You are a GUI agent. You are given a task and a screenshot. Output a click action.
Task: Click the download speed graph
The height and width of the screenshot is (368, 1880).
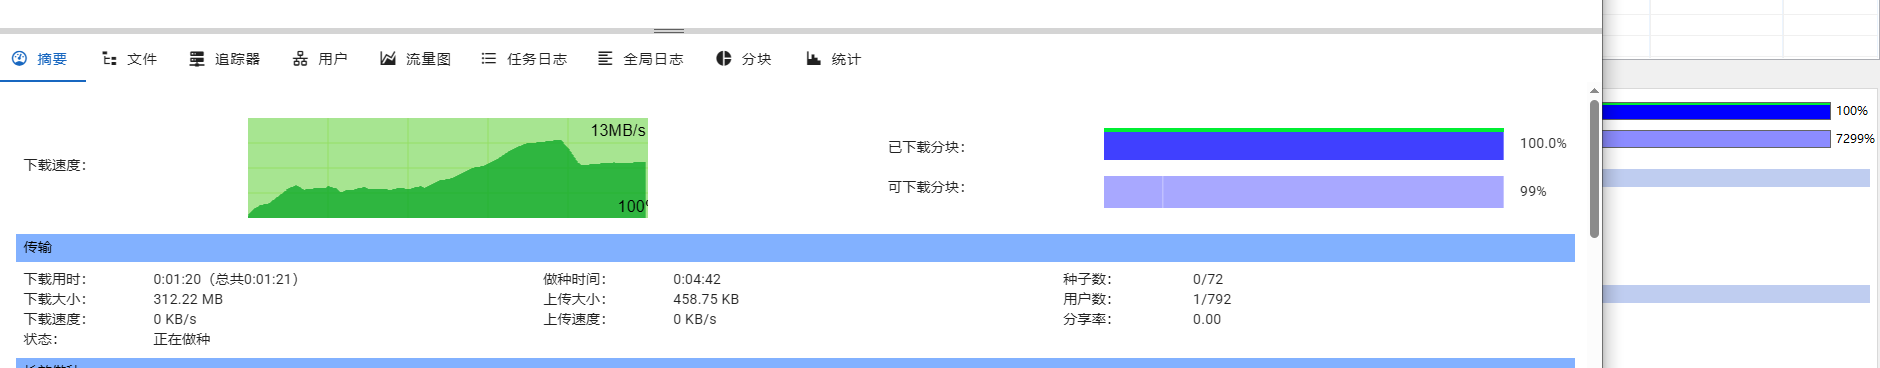pyautogui.click(x=448, y=168)
